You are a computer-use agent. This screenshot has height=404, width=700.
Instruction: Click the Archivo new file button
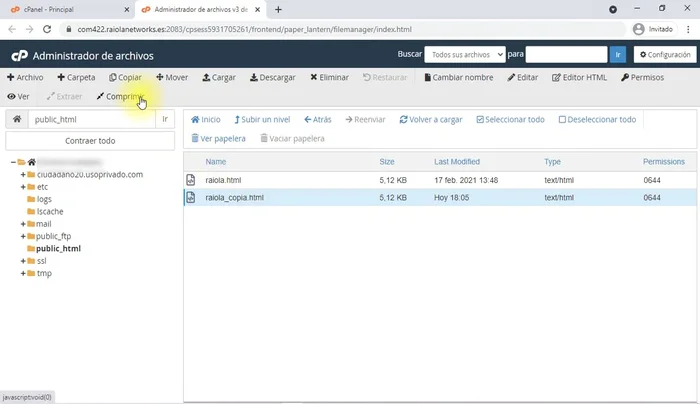[25, 77]
